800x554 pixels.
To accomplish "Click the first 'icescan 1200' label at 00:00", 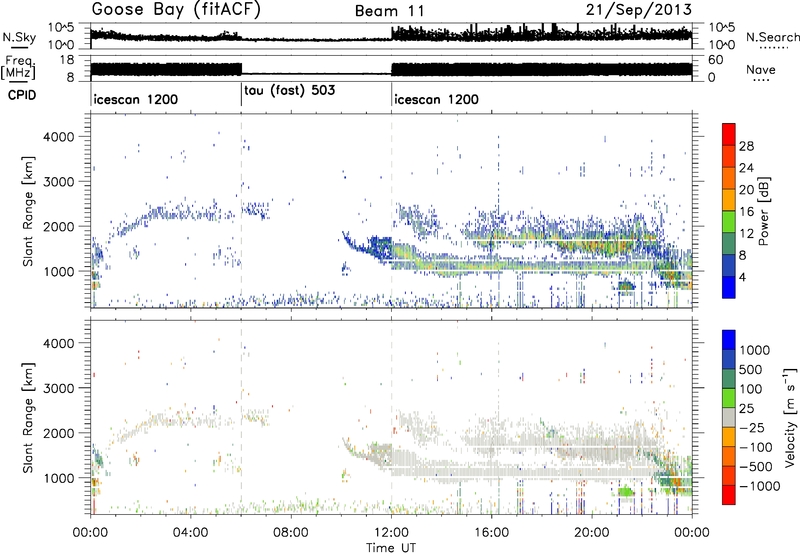I will 136,99.
